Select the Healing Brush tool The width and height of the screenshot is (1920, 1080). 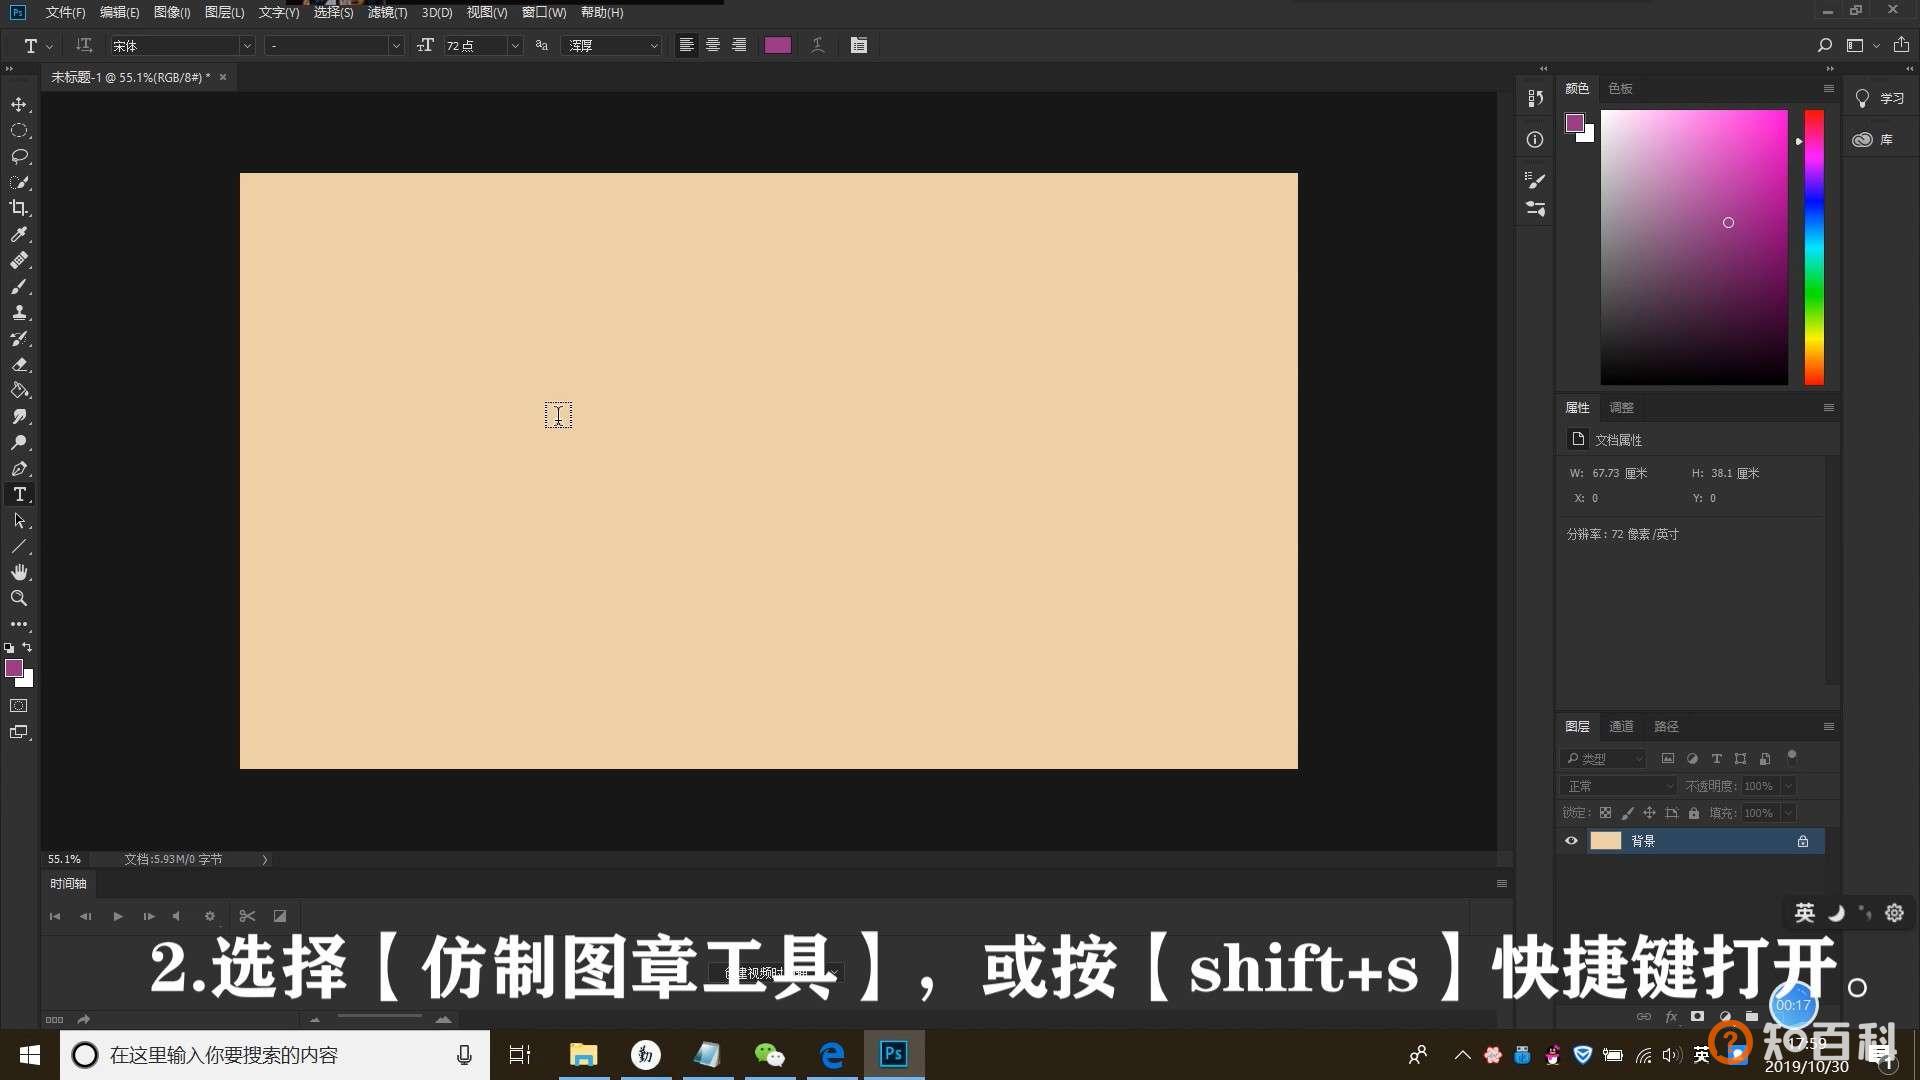(x=19, y=260)
